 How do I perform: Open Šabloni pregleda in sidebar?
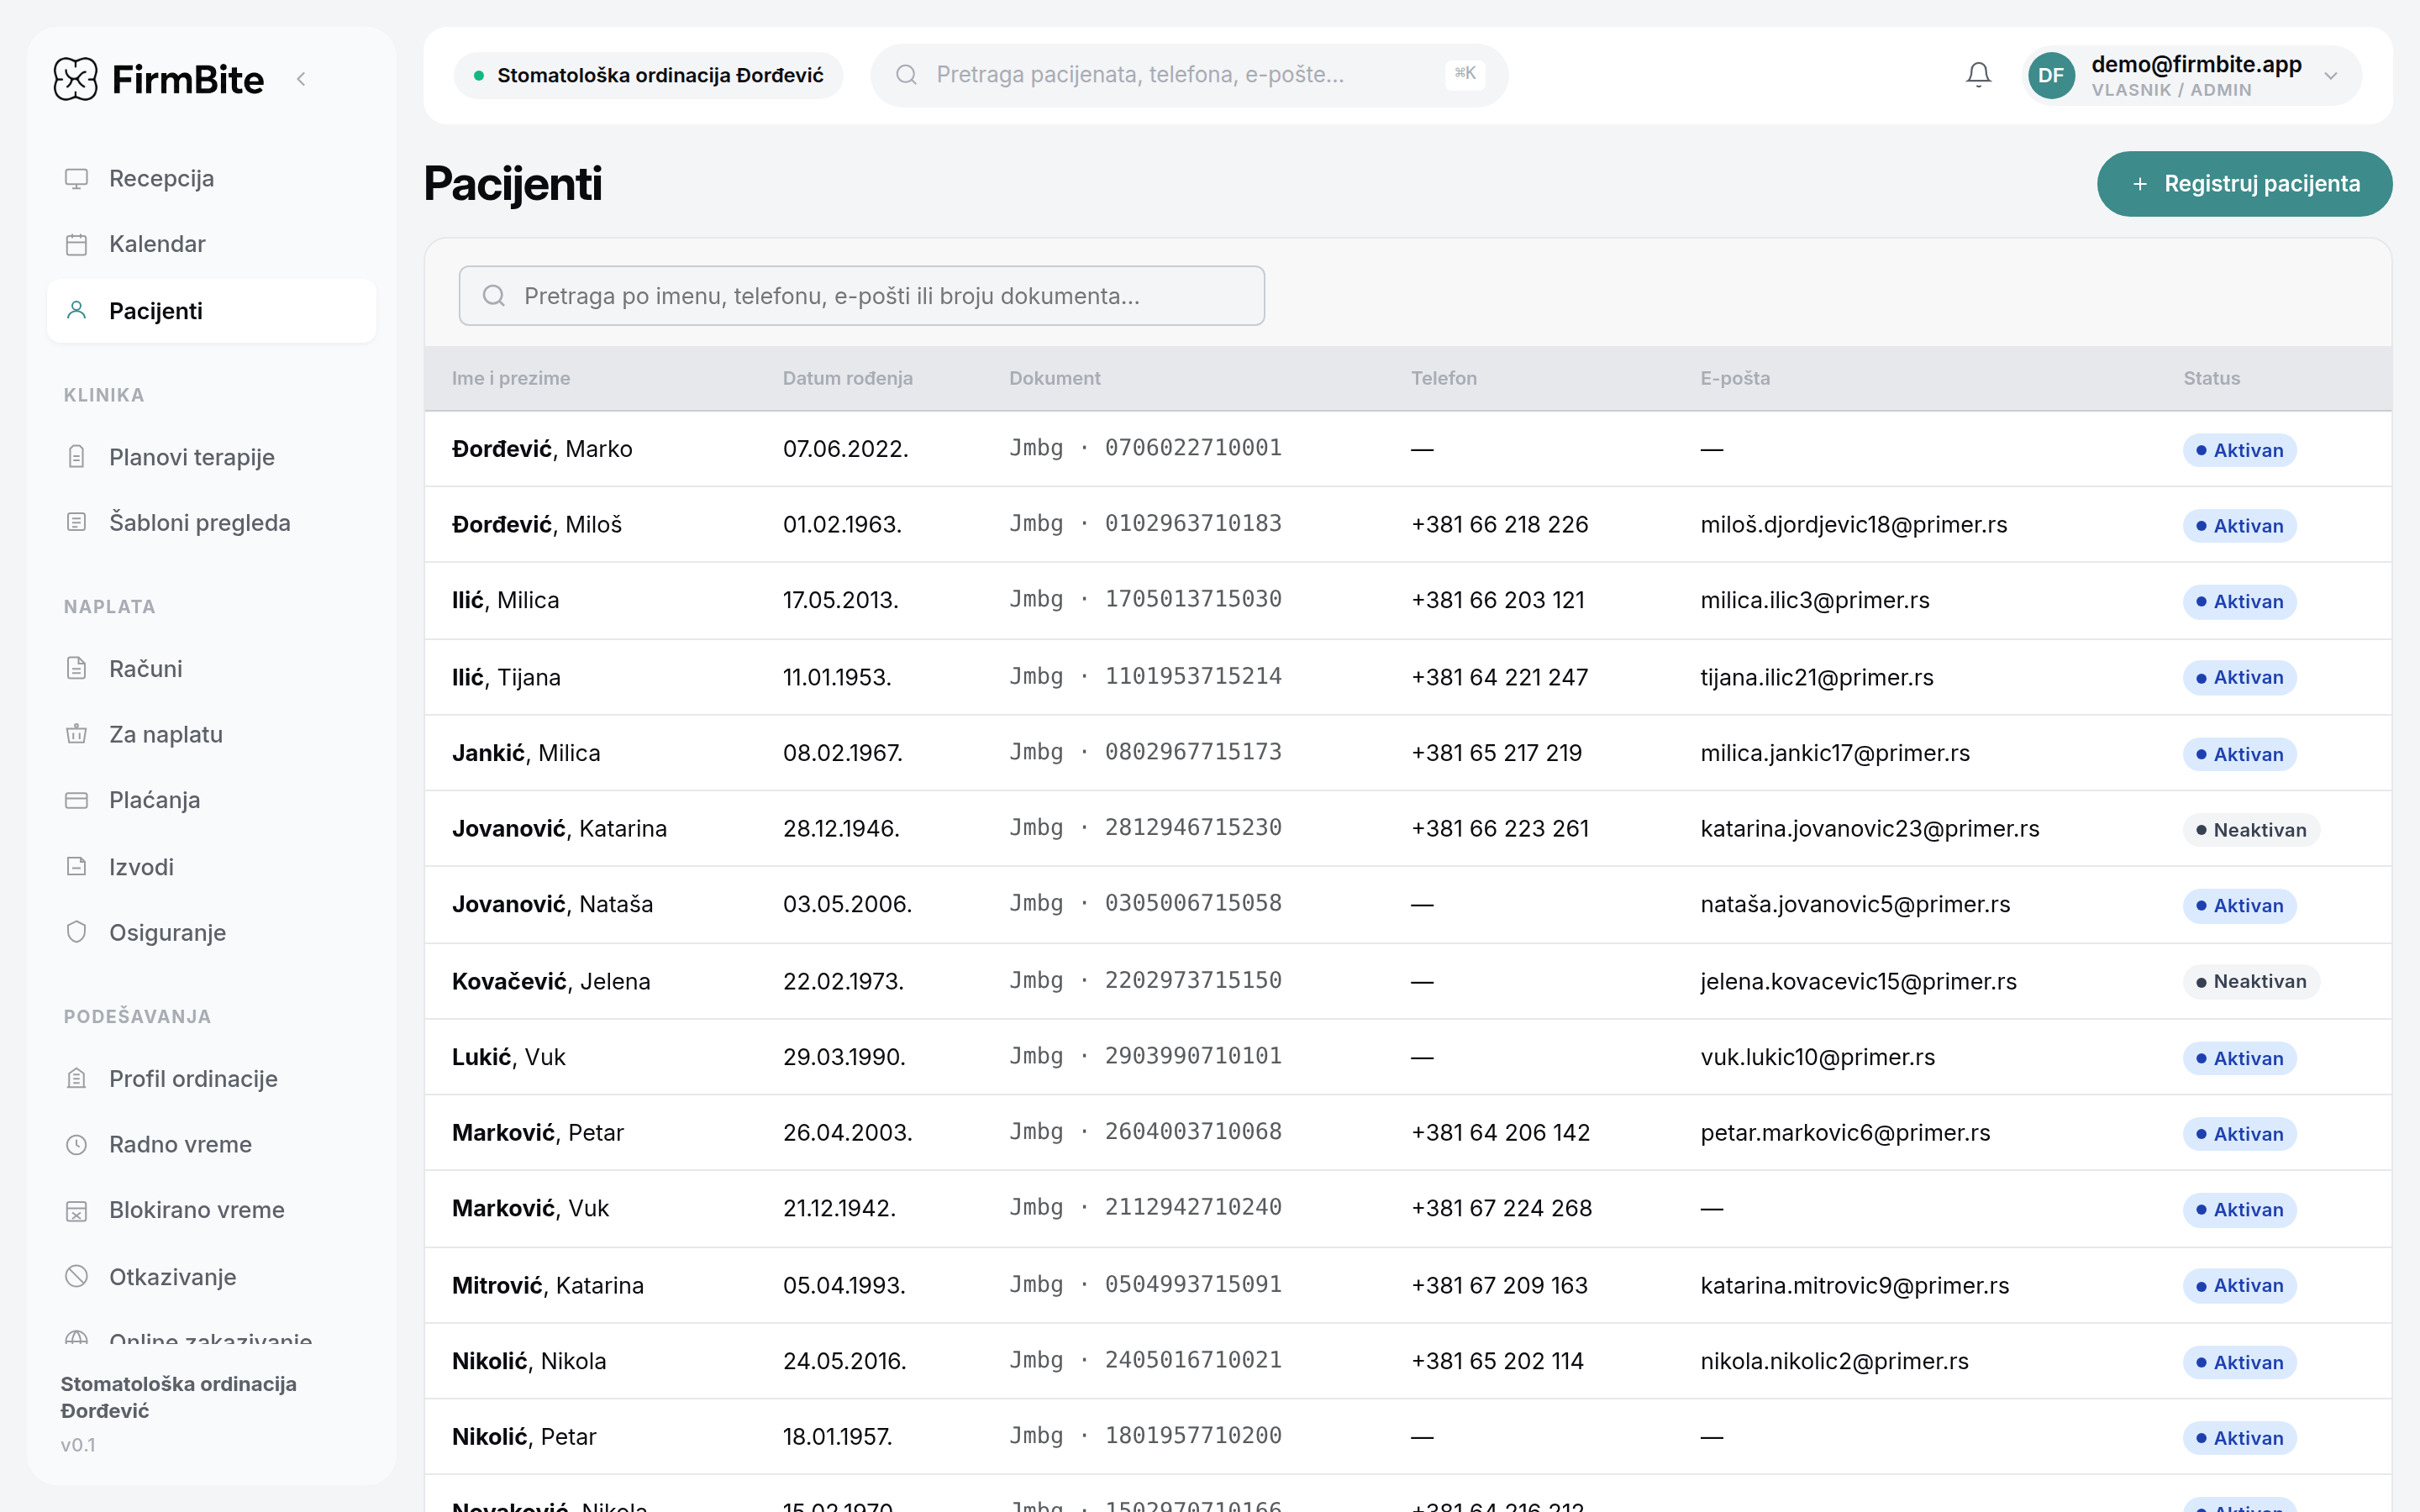(212, 522)
